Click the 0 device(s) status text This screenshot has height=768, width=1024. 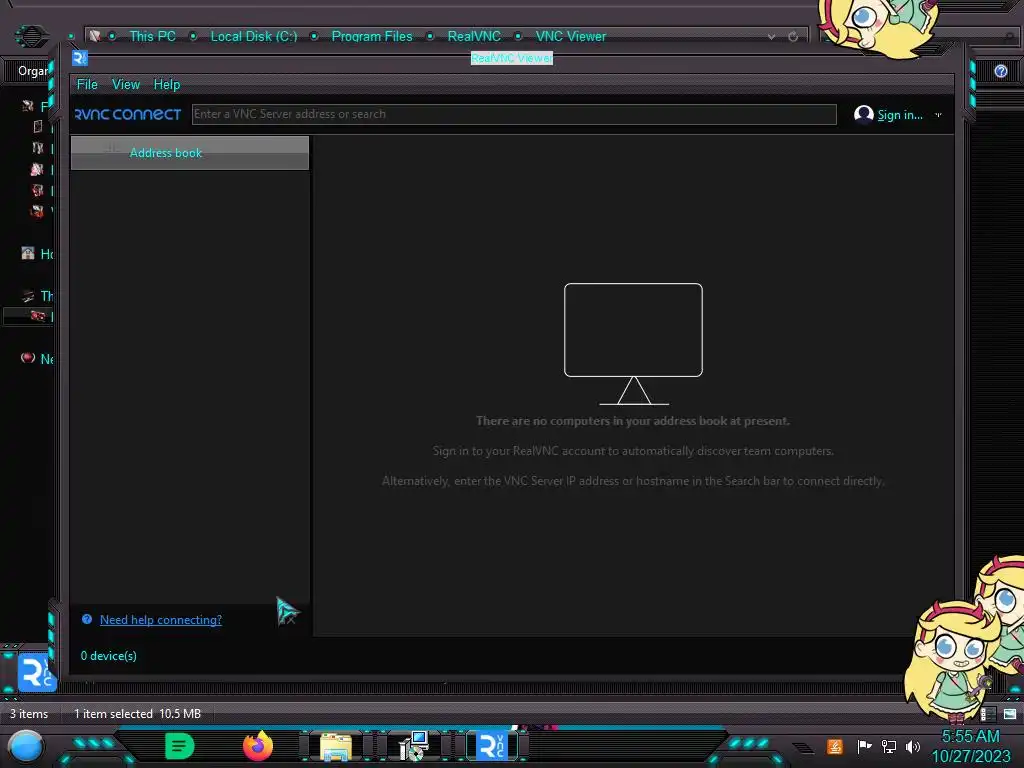[108, 656]
